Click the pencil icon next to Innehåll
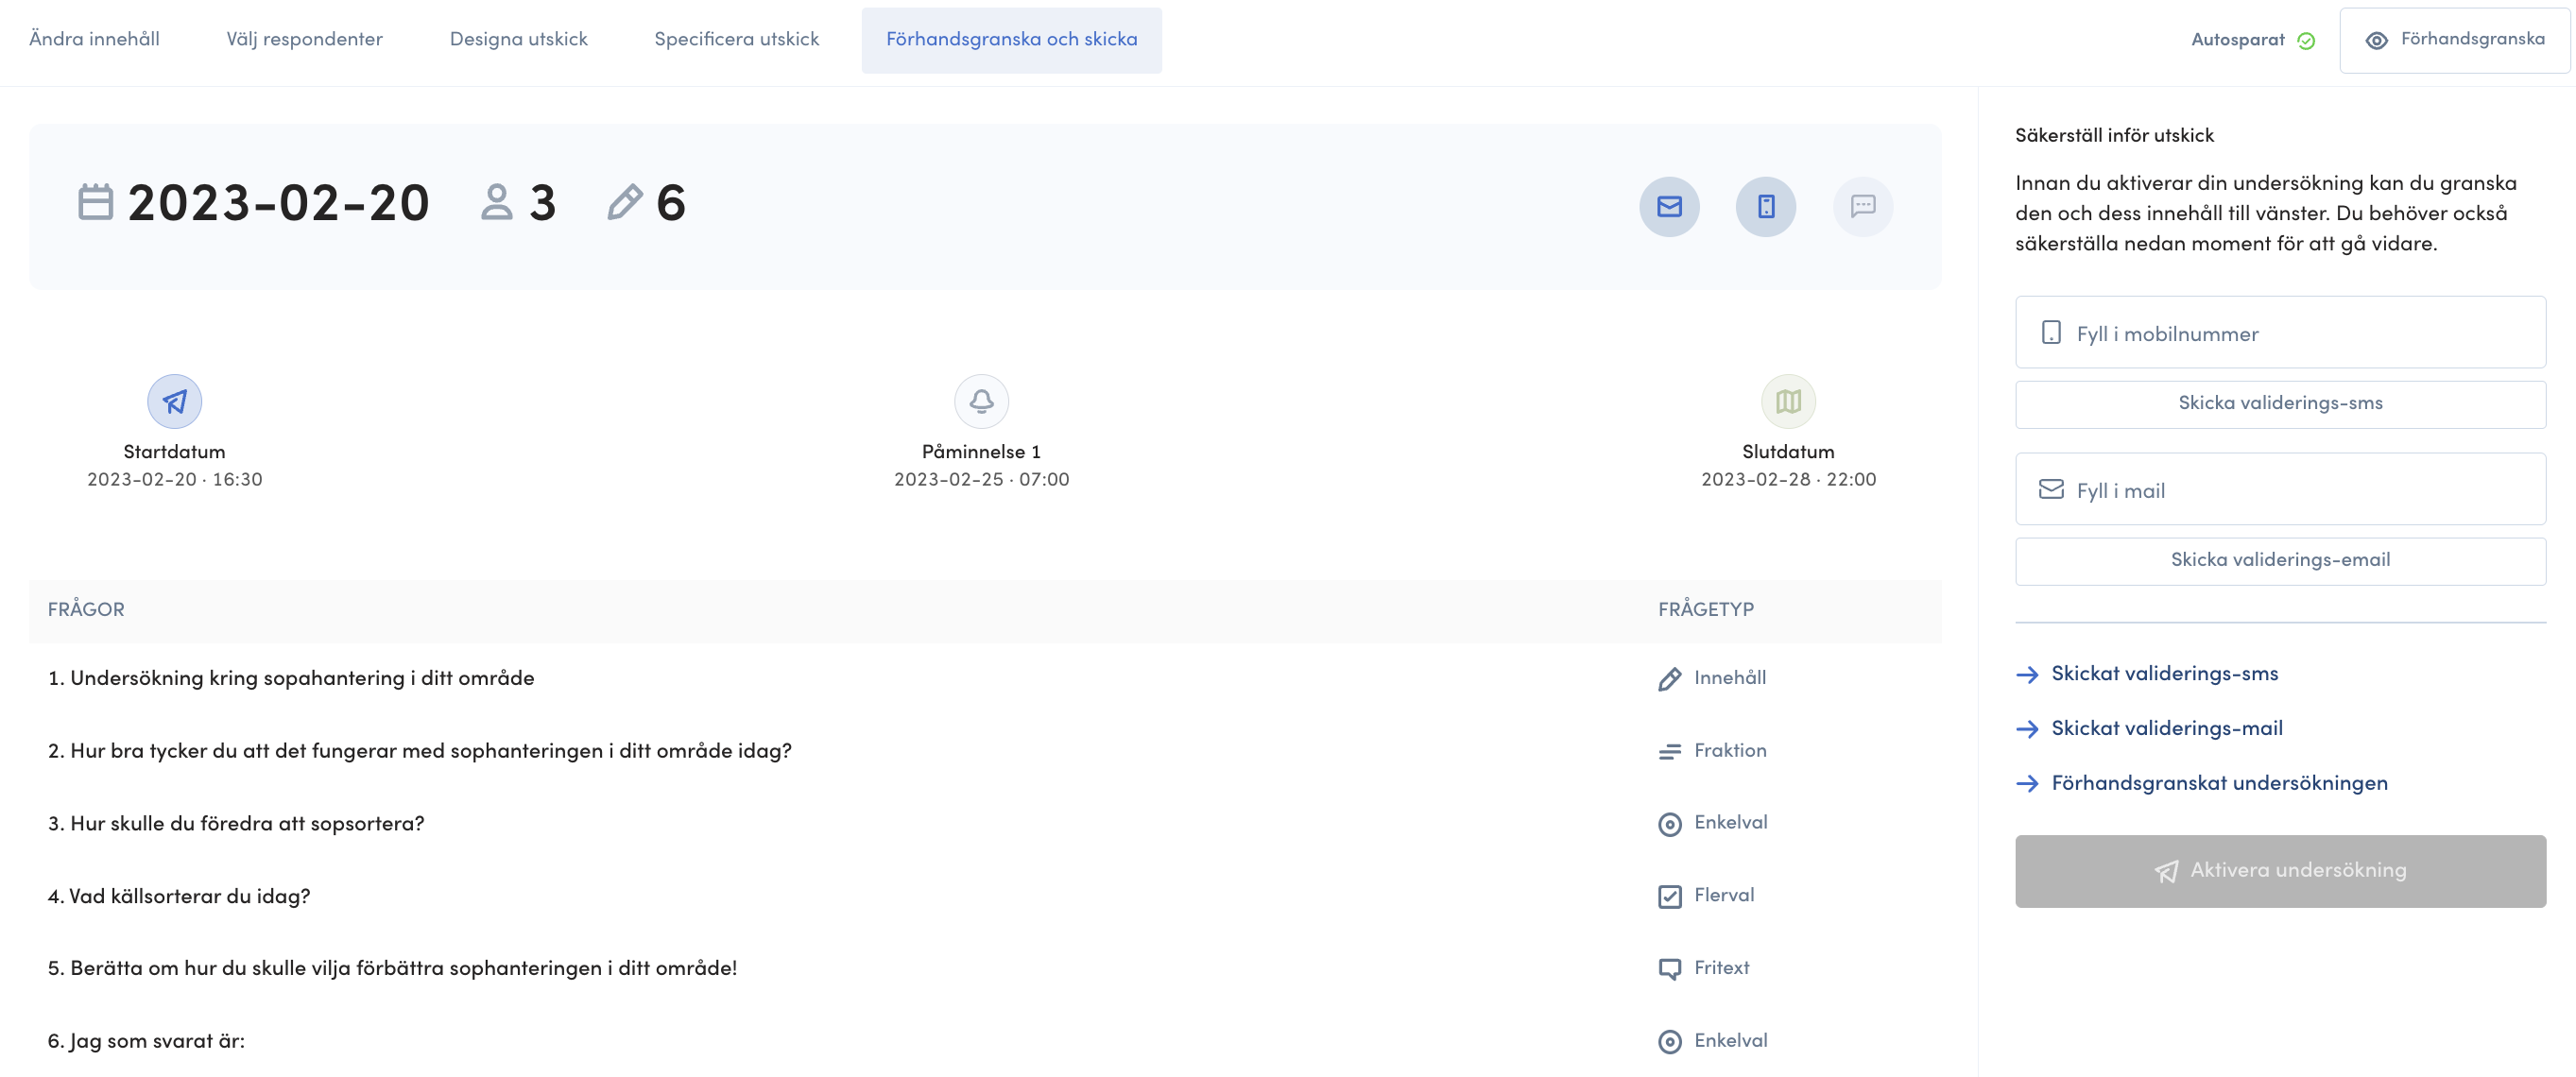The width and height of the screenshot is (2576, 1077). (x=1669, y=679)
